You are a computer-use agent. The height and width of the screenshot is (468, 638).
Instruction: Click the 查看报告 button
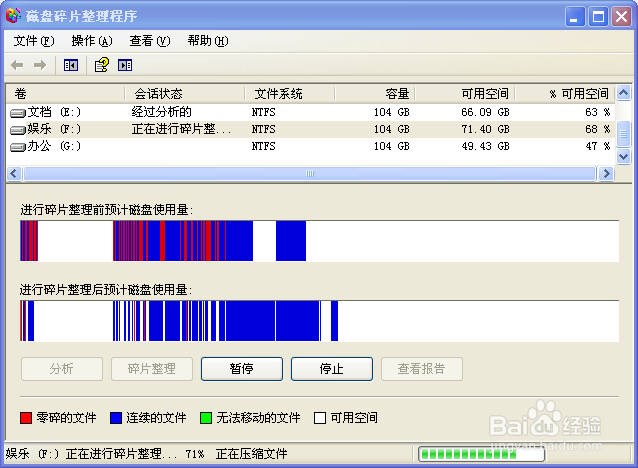422,369
